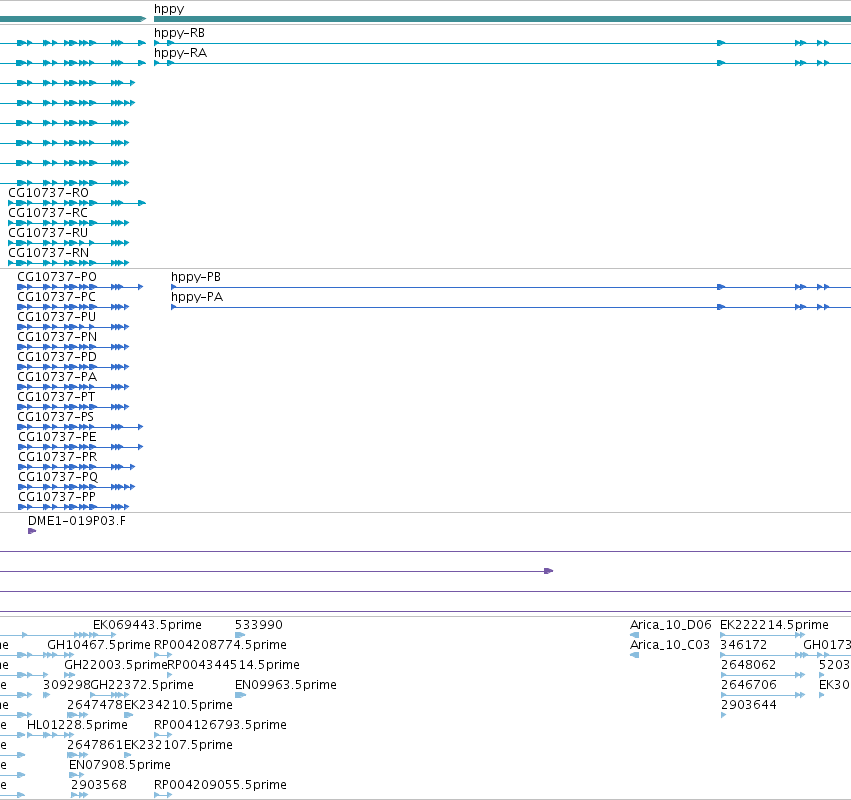Select the CG10737-RN transcript label
The image size is (851, 800).
48,253
